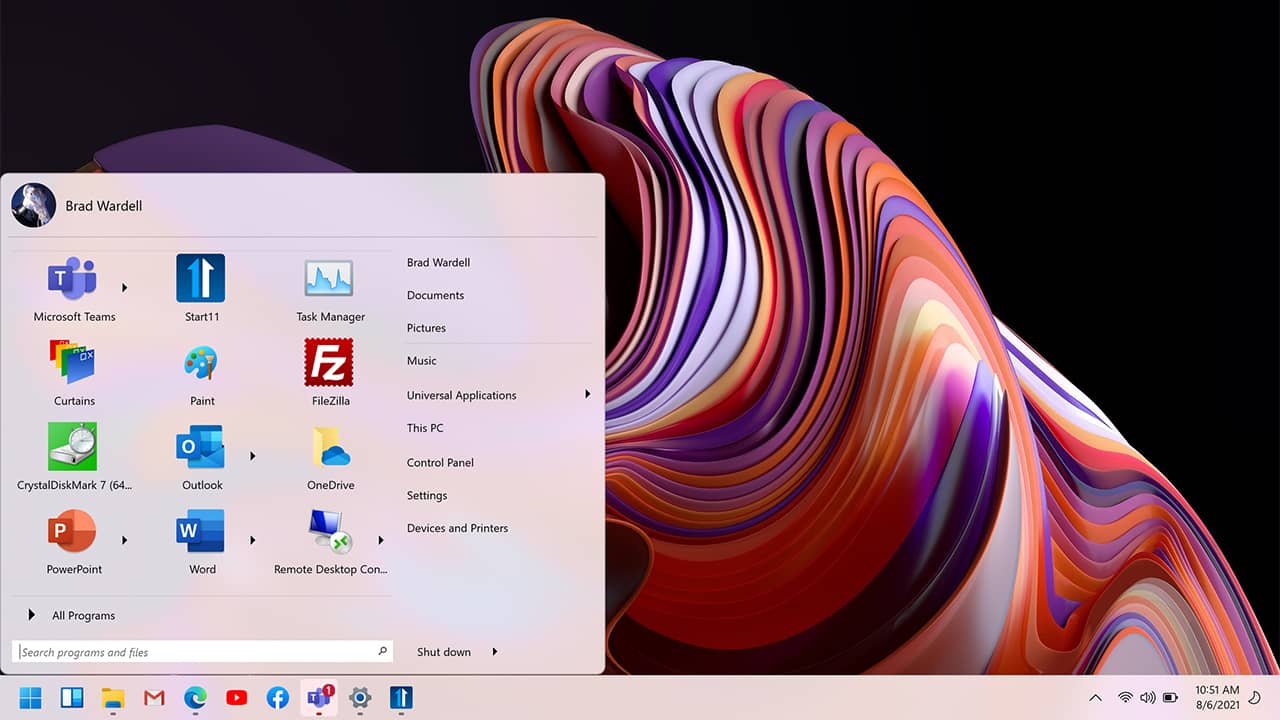Click the Windows Start button on taskbar
Image resolution: width=1280 pixels, height=720 pixels.
tap(30, 698)
